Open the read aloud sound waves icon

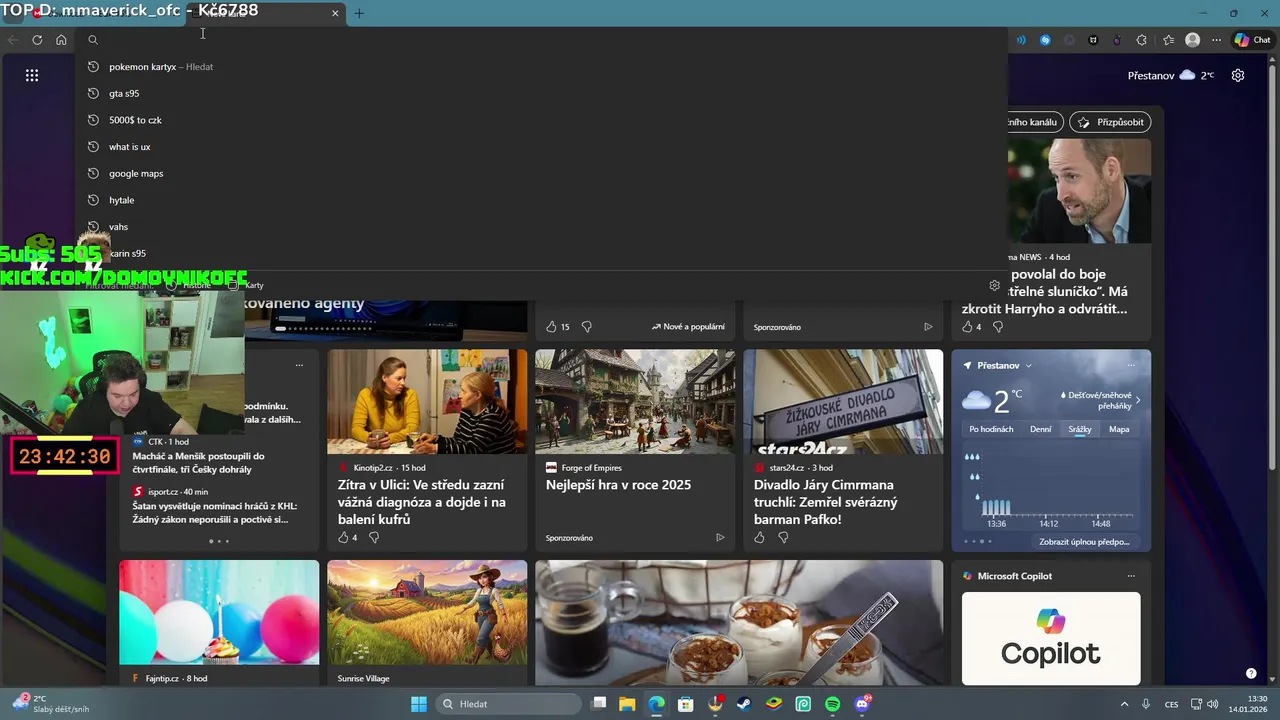point(1021,40)
